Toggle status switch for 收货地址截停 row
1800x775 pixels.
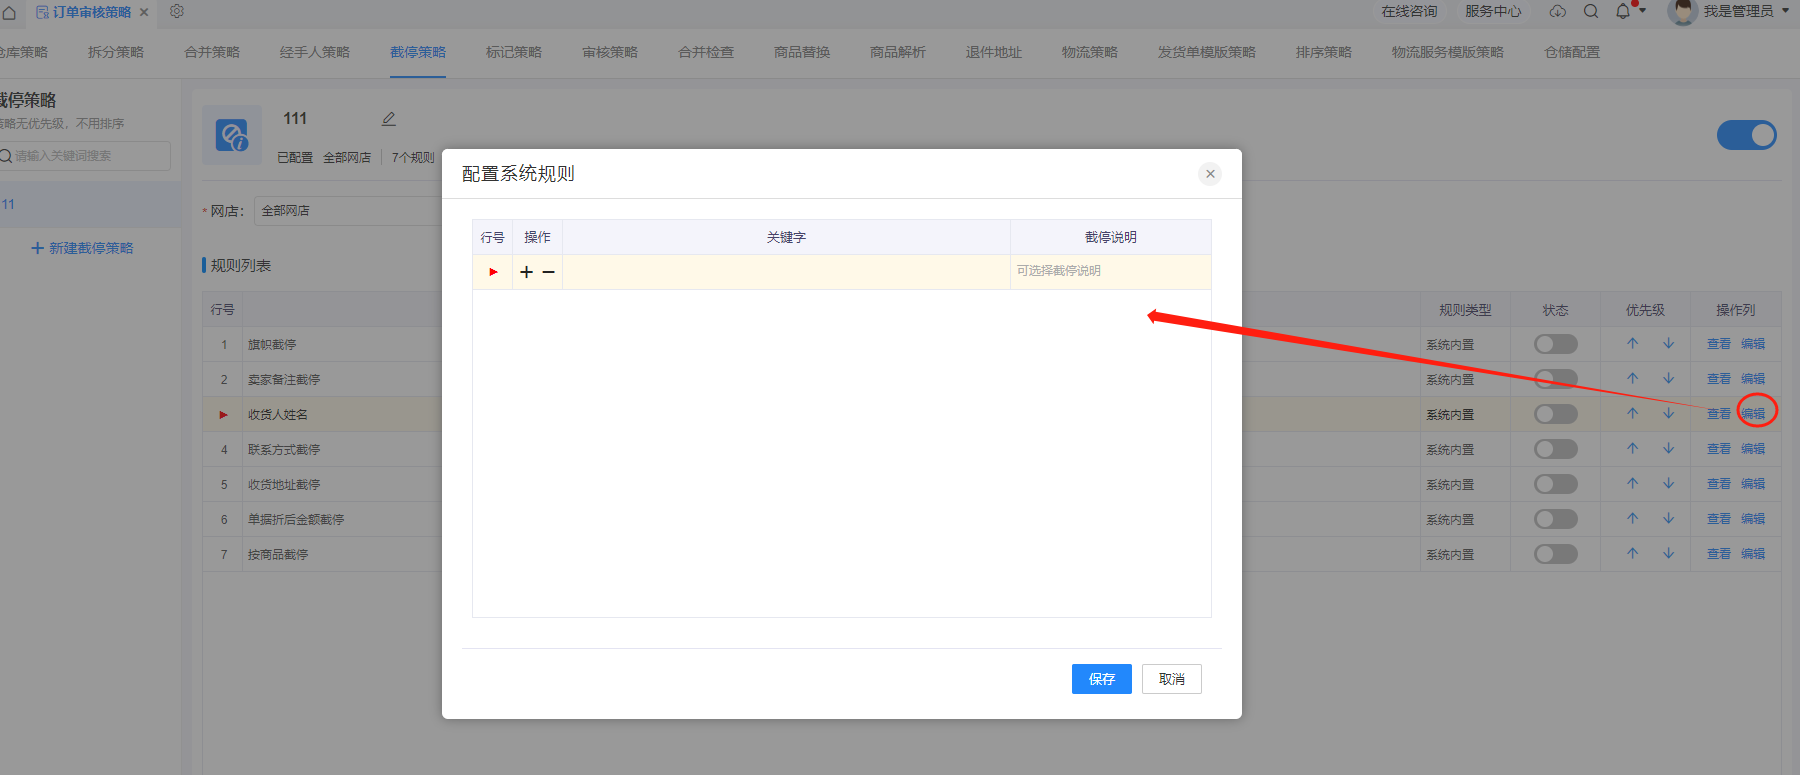tap(1556, 484)
